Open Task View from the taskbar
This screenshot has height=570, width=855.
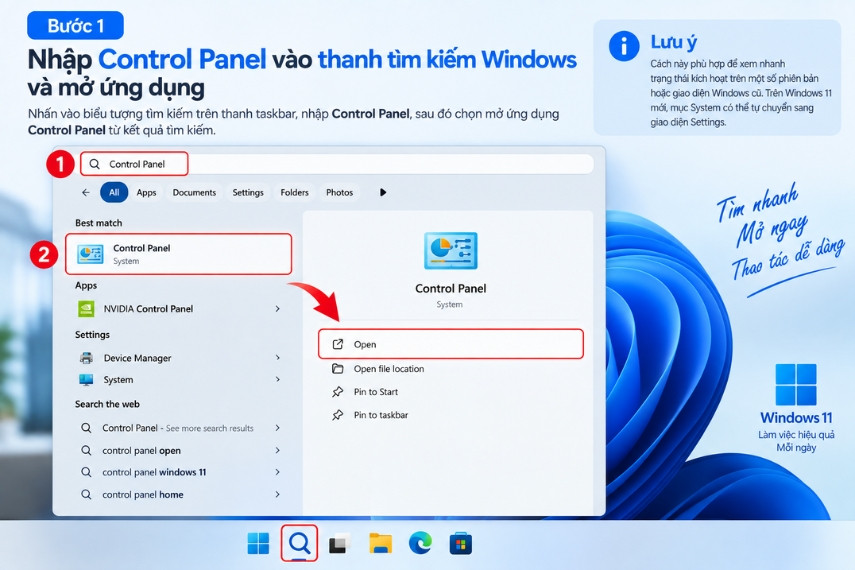tap(339, 544)
